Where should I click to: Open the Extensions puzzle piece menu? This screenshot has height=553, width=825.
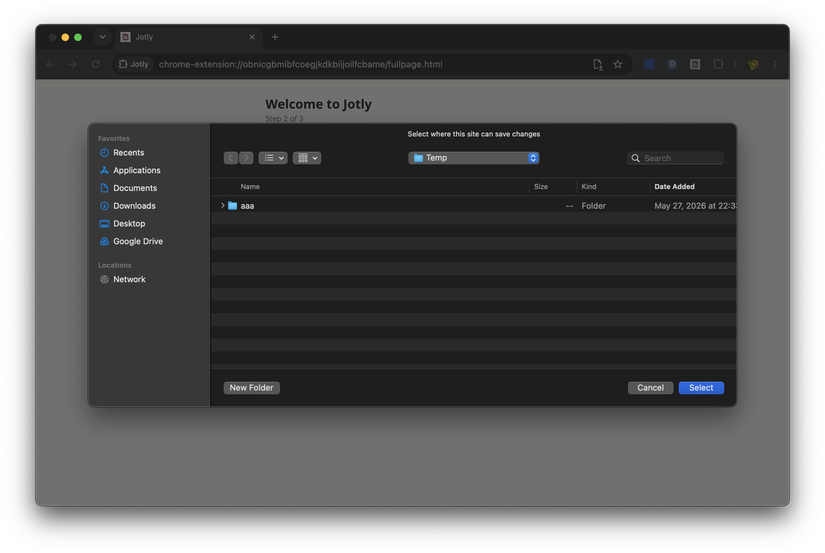point(718,64)
